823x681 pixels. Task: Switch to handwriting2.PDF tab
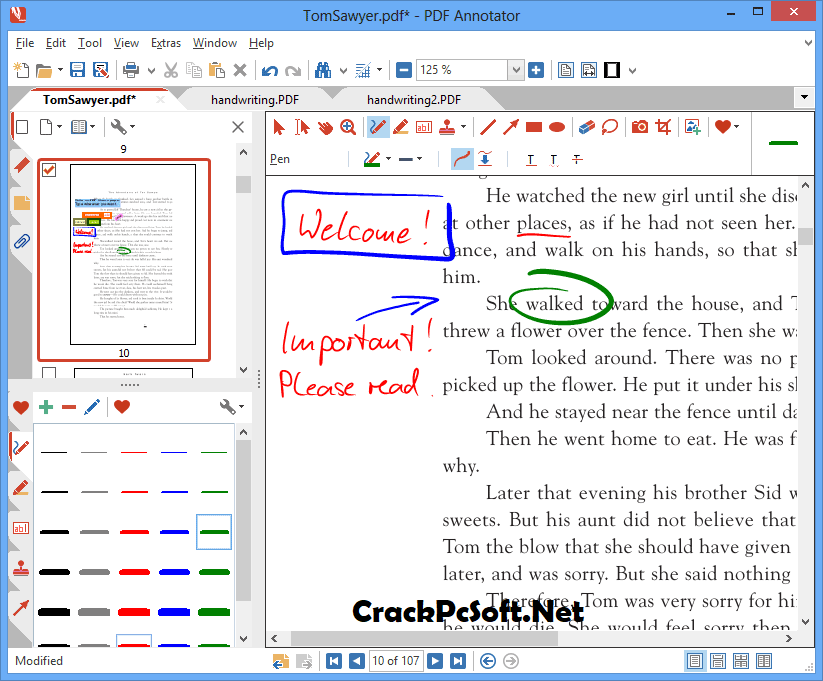(414, 100)
